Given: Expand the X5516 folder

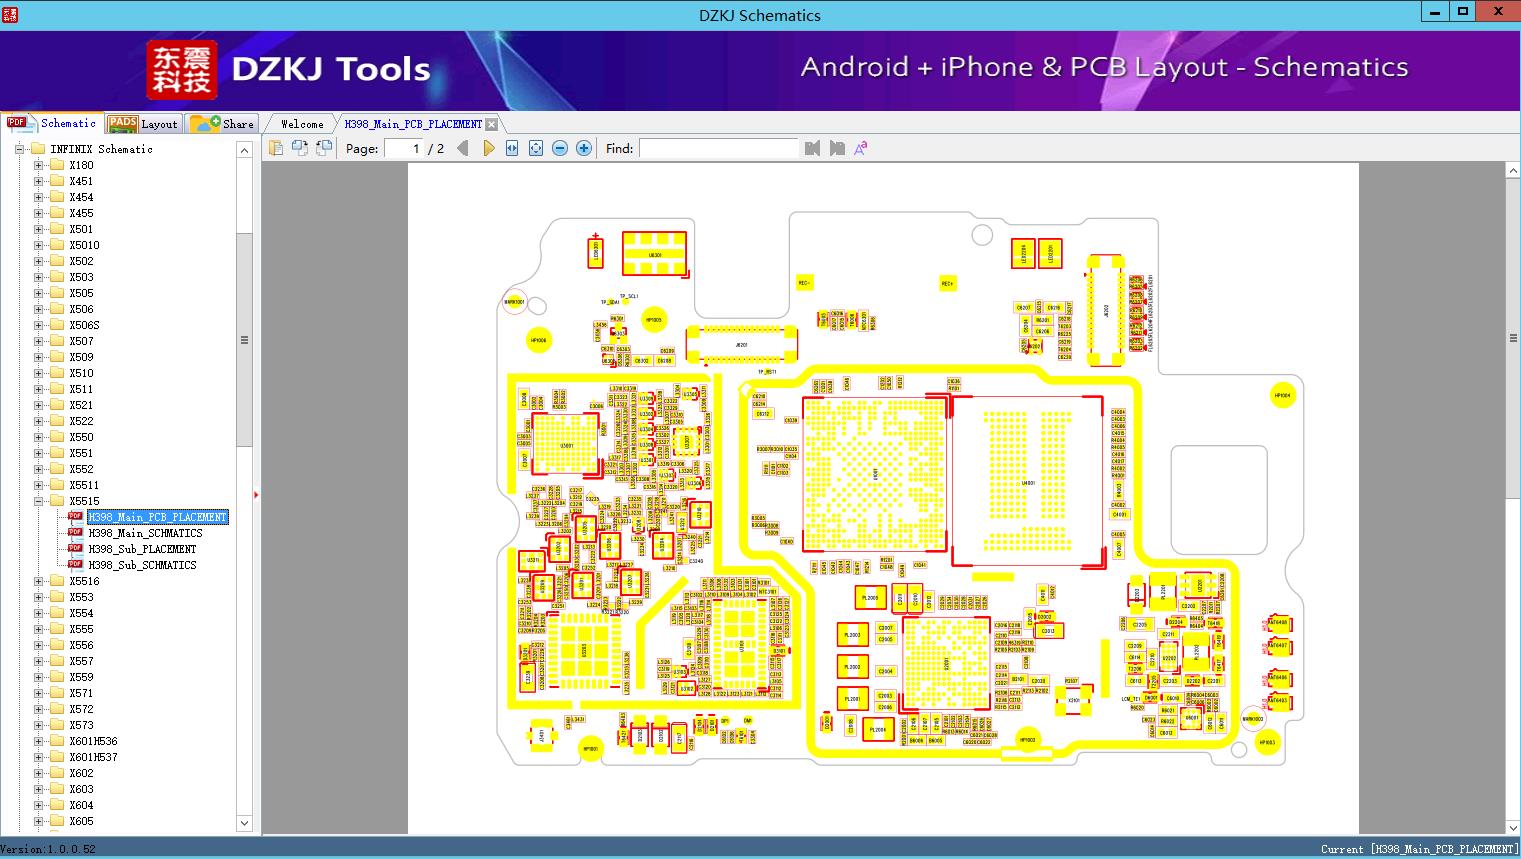Looking at the screenshot, I should [x=38, y=581].
